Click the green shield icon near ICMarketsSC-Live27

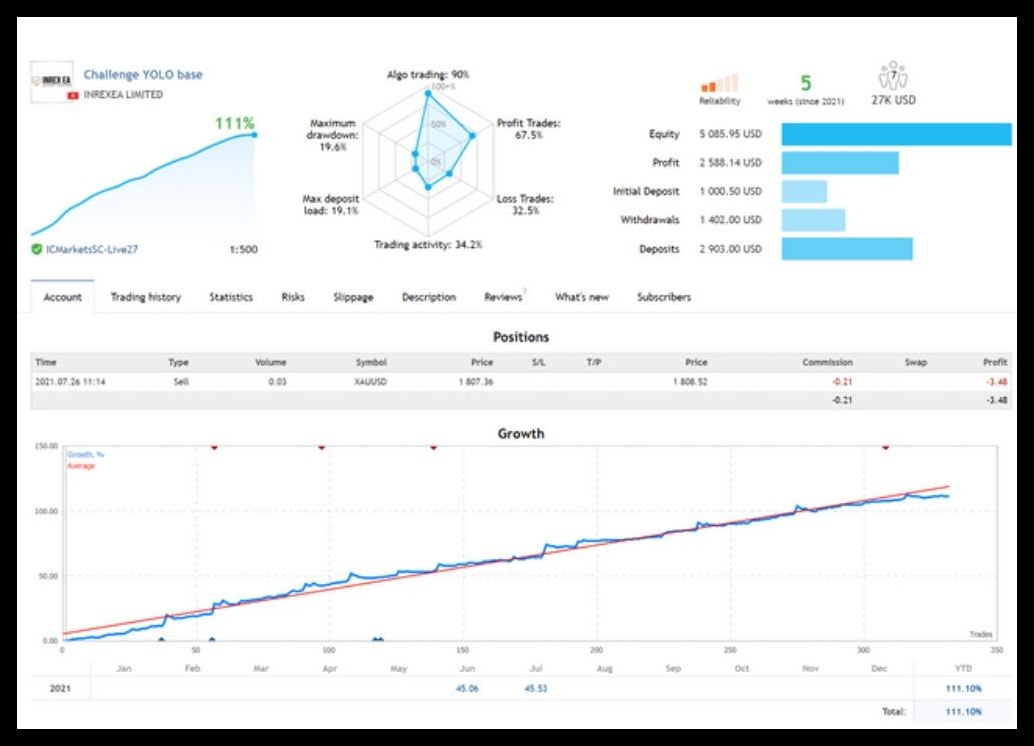36,249
